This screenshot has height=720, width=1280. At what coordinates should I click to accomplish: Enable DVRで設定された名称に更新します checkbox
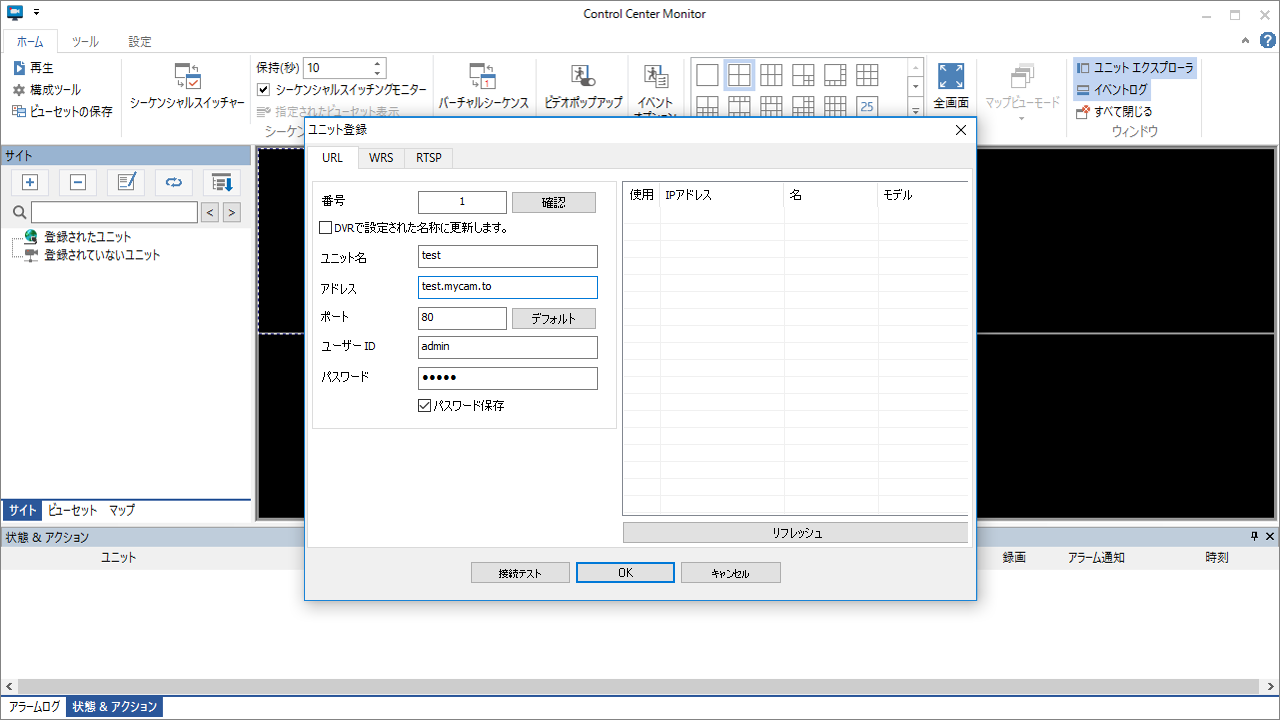[325, 228]
